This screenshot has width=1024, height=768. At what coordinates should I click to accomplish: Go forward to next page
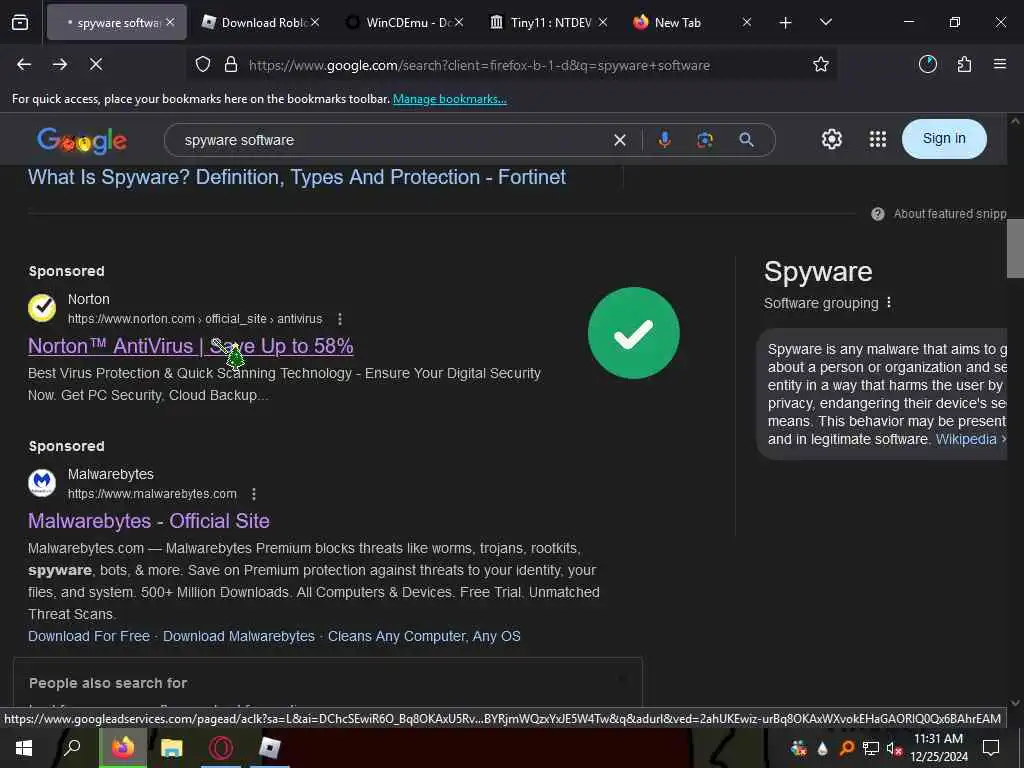(x=60, y=64)
